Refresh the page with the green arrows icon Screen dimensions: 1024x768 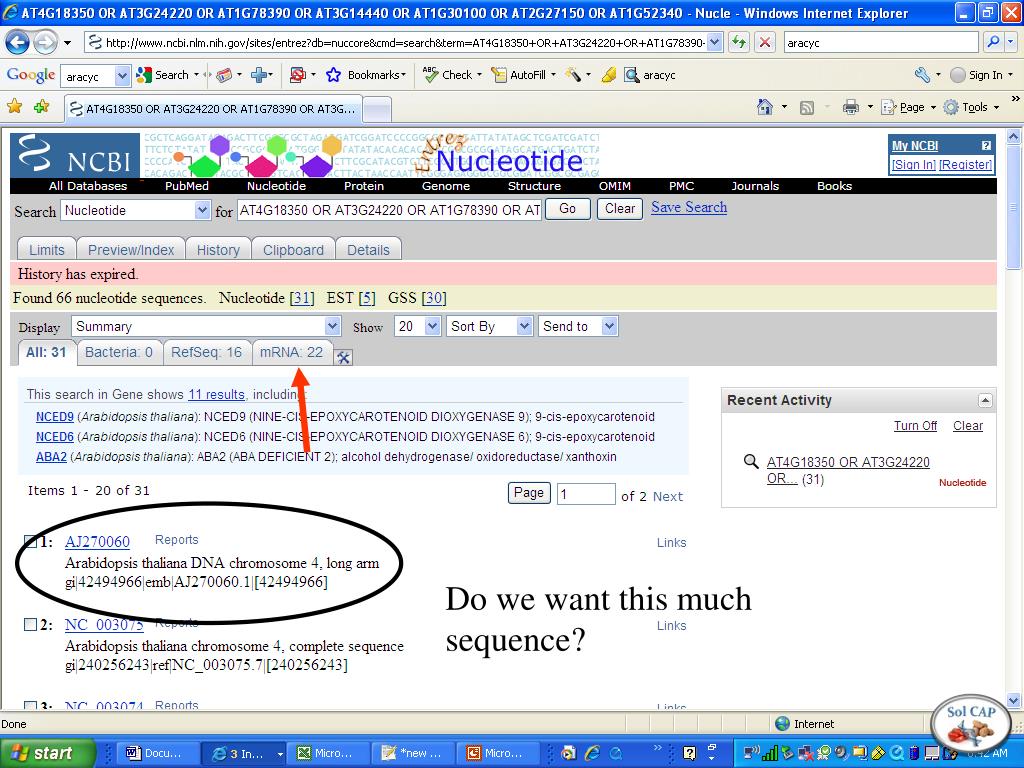pyautogui.click(x=739, y=43)
